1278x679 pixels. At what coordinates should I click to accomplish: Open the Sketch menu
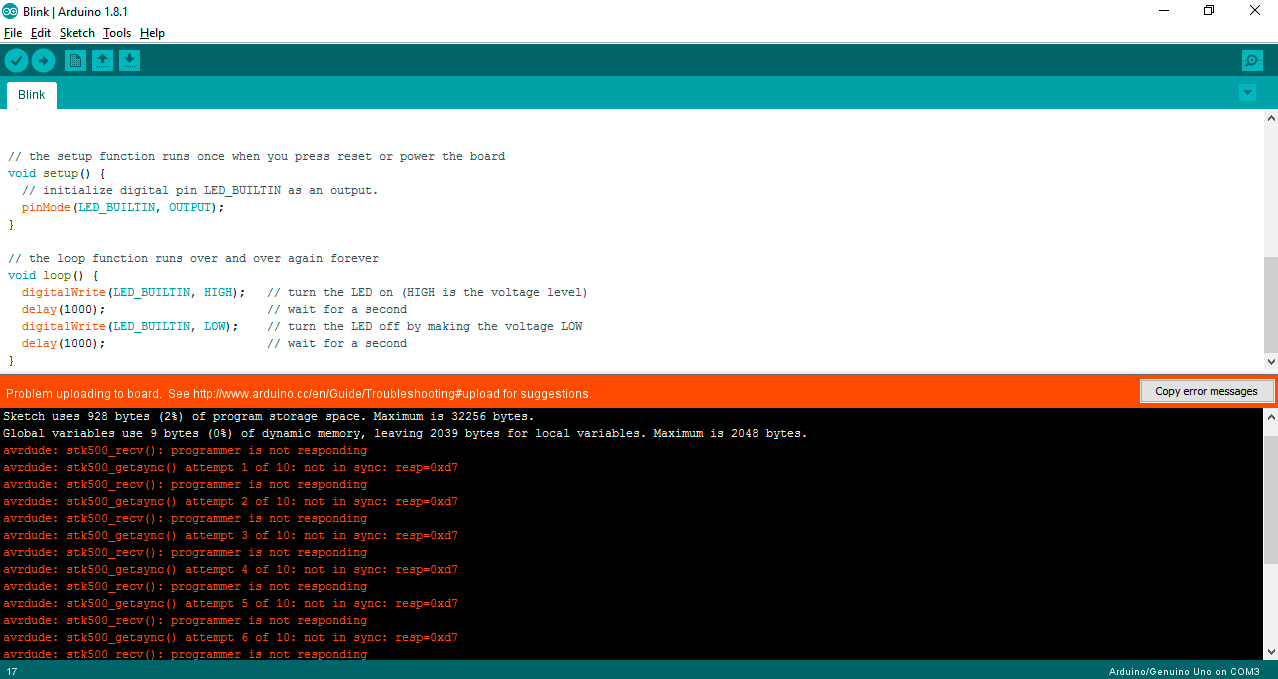point(77,33)
